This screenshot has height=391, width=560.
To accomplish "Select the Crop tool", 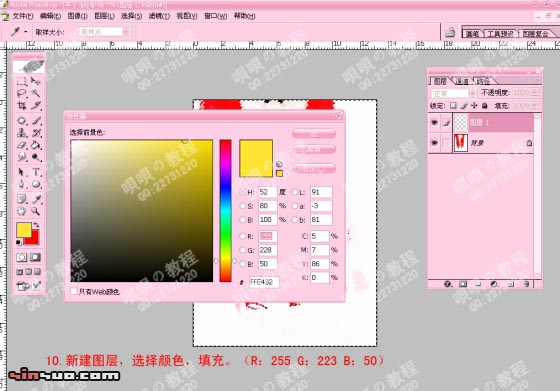I will point(22,106).
